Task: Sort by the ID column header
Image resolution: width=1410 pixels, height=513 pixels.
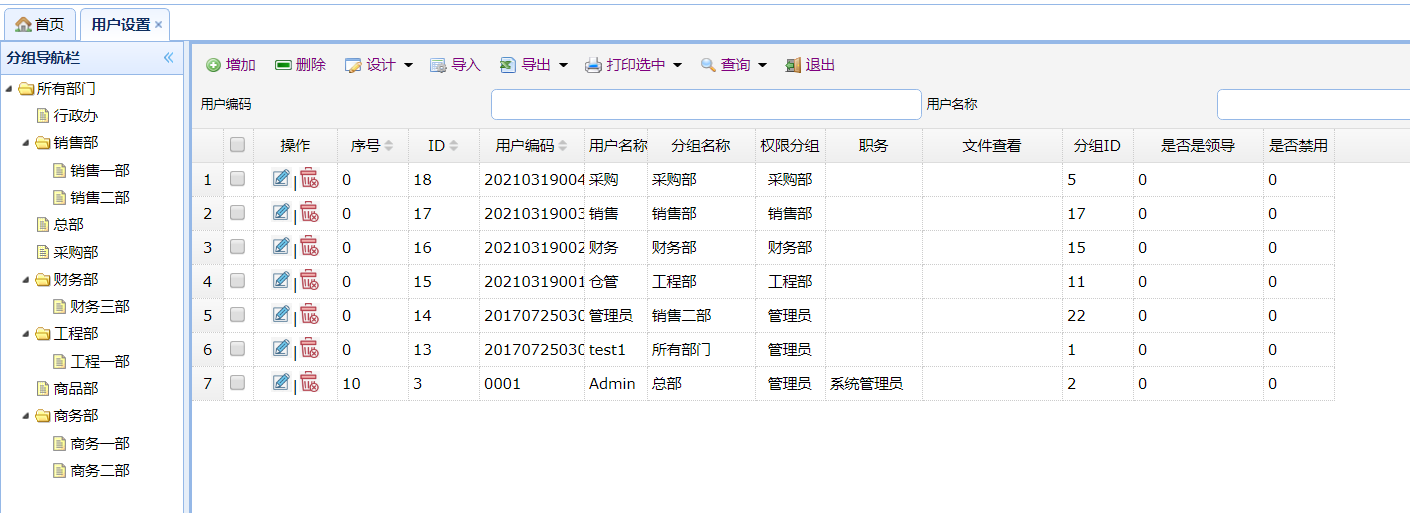Action: tap(442, 146)
